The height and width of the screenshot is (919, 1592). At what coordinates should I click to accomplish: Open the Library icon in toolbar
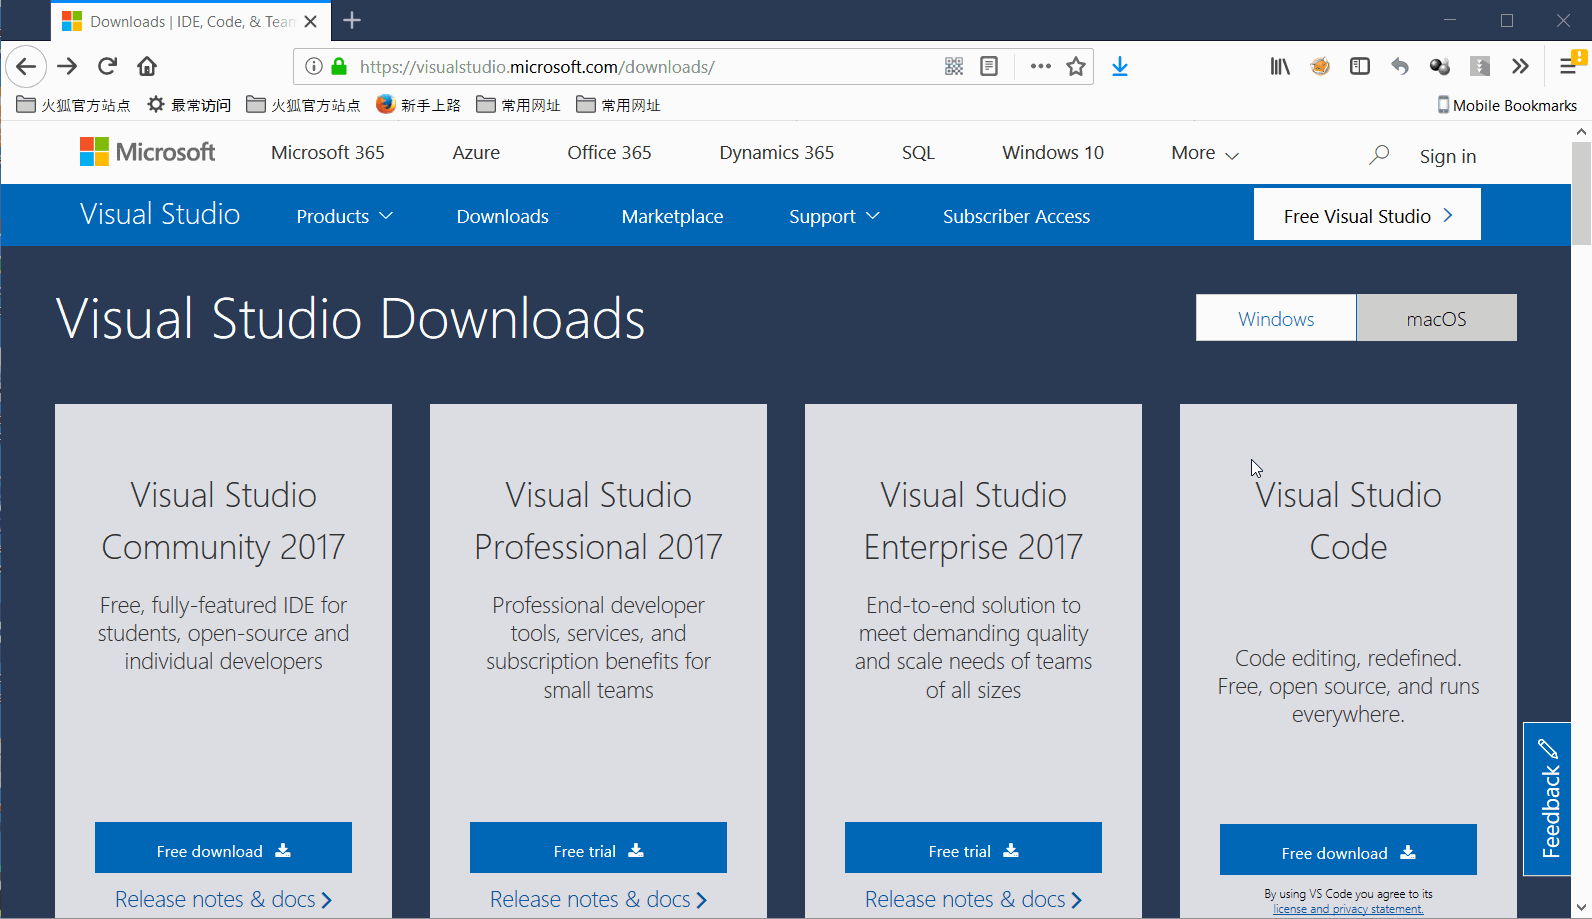pos(1280,67)
